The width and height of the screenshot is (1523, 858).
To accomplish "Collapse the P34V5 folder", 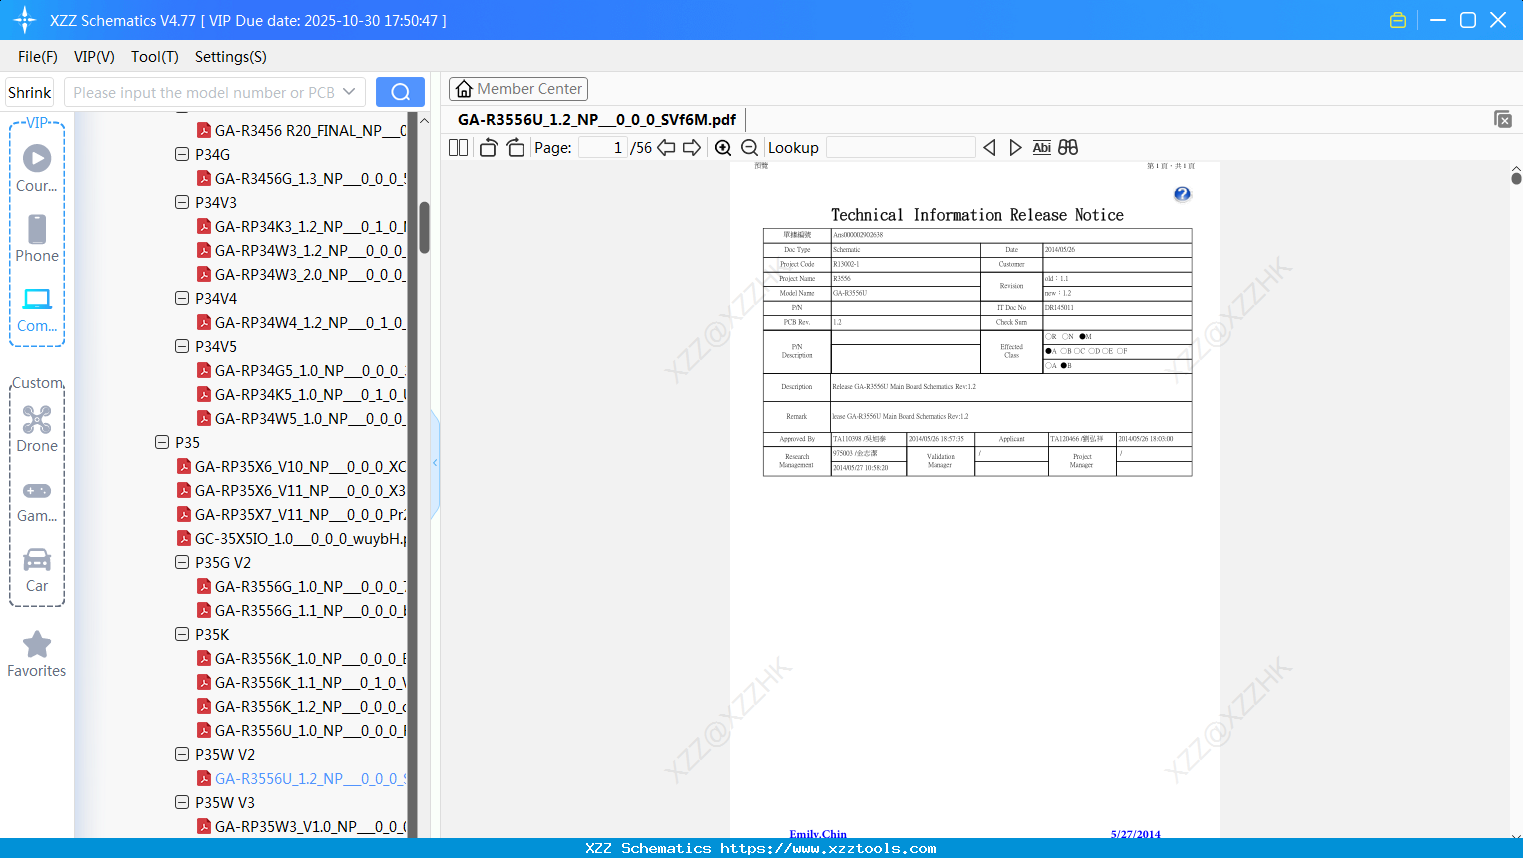I will (182, 346).
